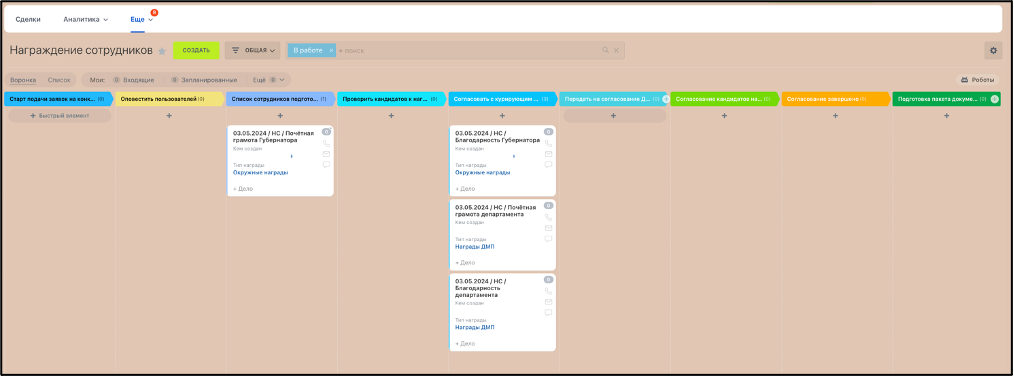1014x377 pixels.
Task: Mark Награждение сотрудников as favorite with star
Action: (x=162, y=51)
